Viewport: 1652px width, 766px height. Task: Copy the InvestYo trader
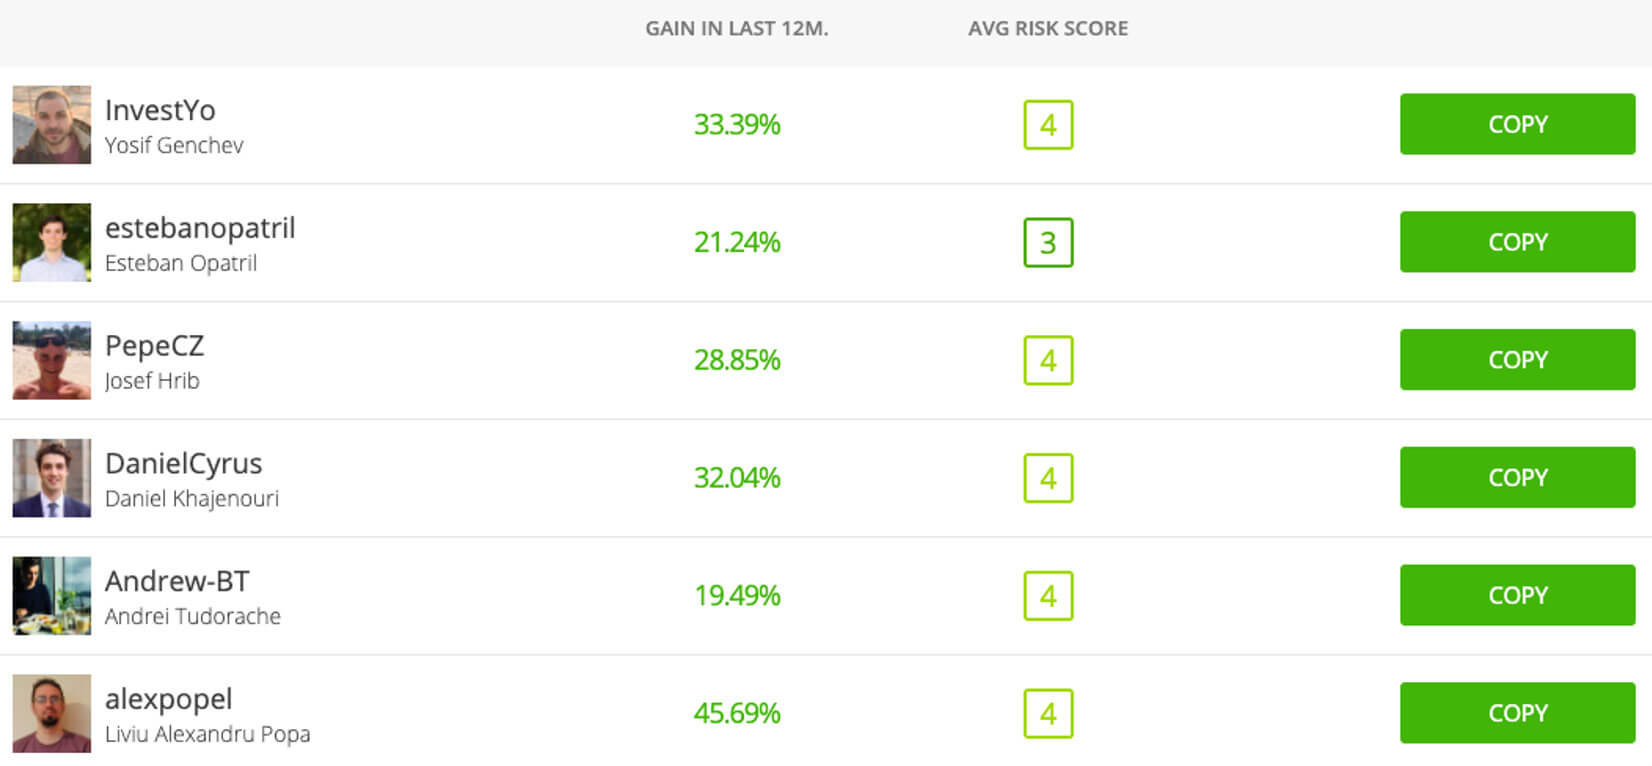pos(1517,124)
